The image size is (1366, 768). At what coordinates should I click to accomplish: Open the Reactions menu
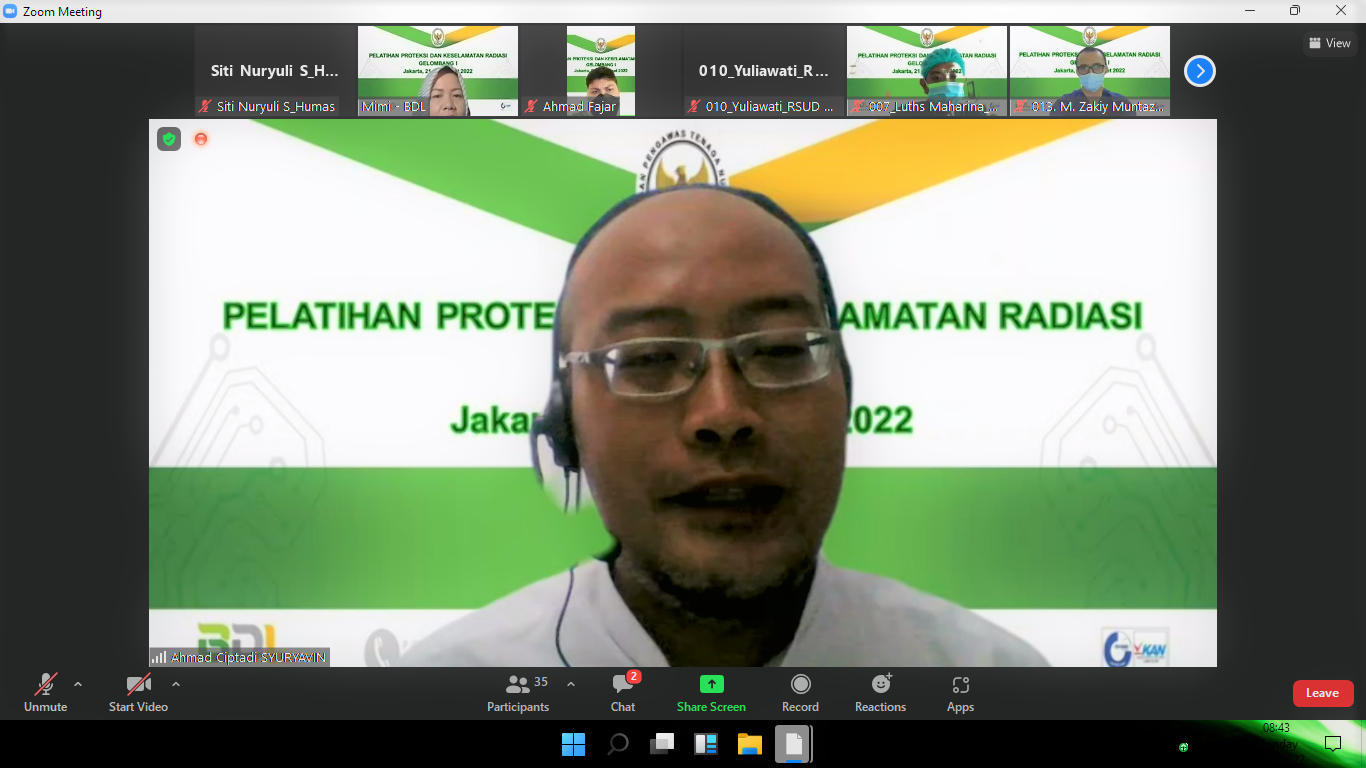pos(880,693)
